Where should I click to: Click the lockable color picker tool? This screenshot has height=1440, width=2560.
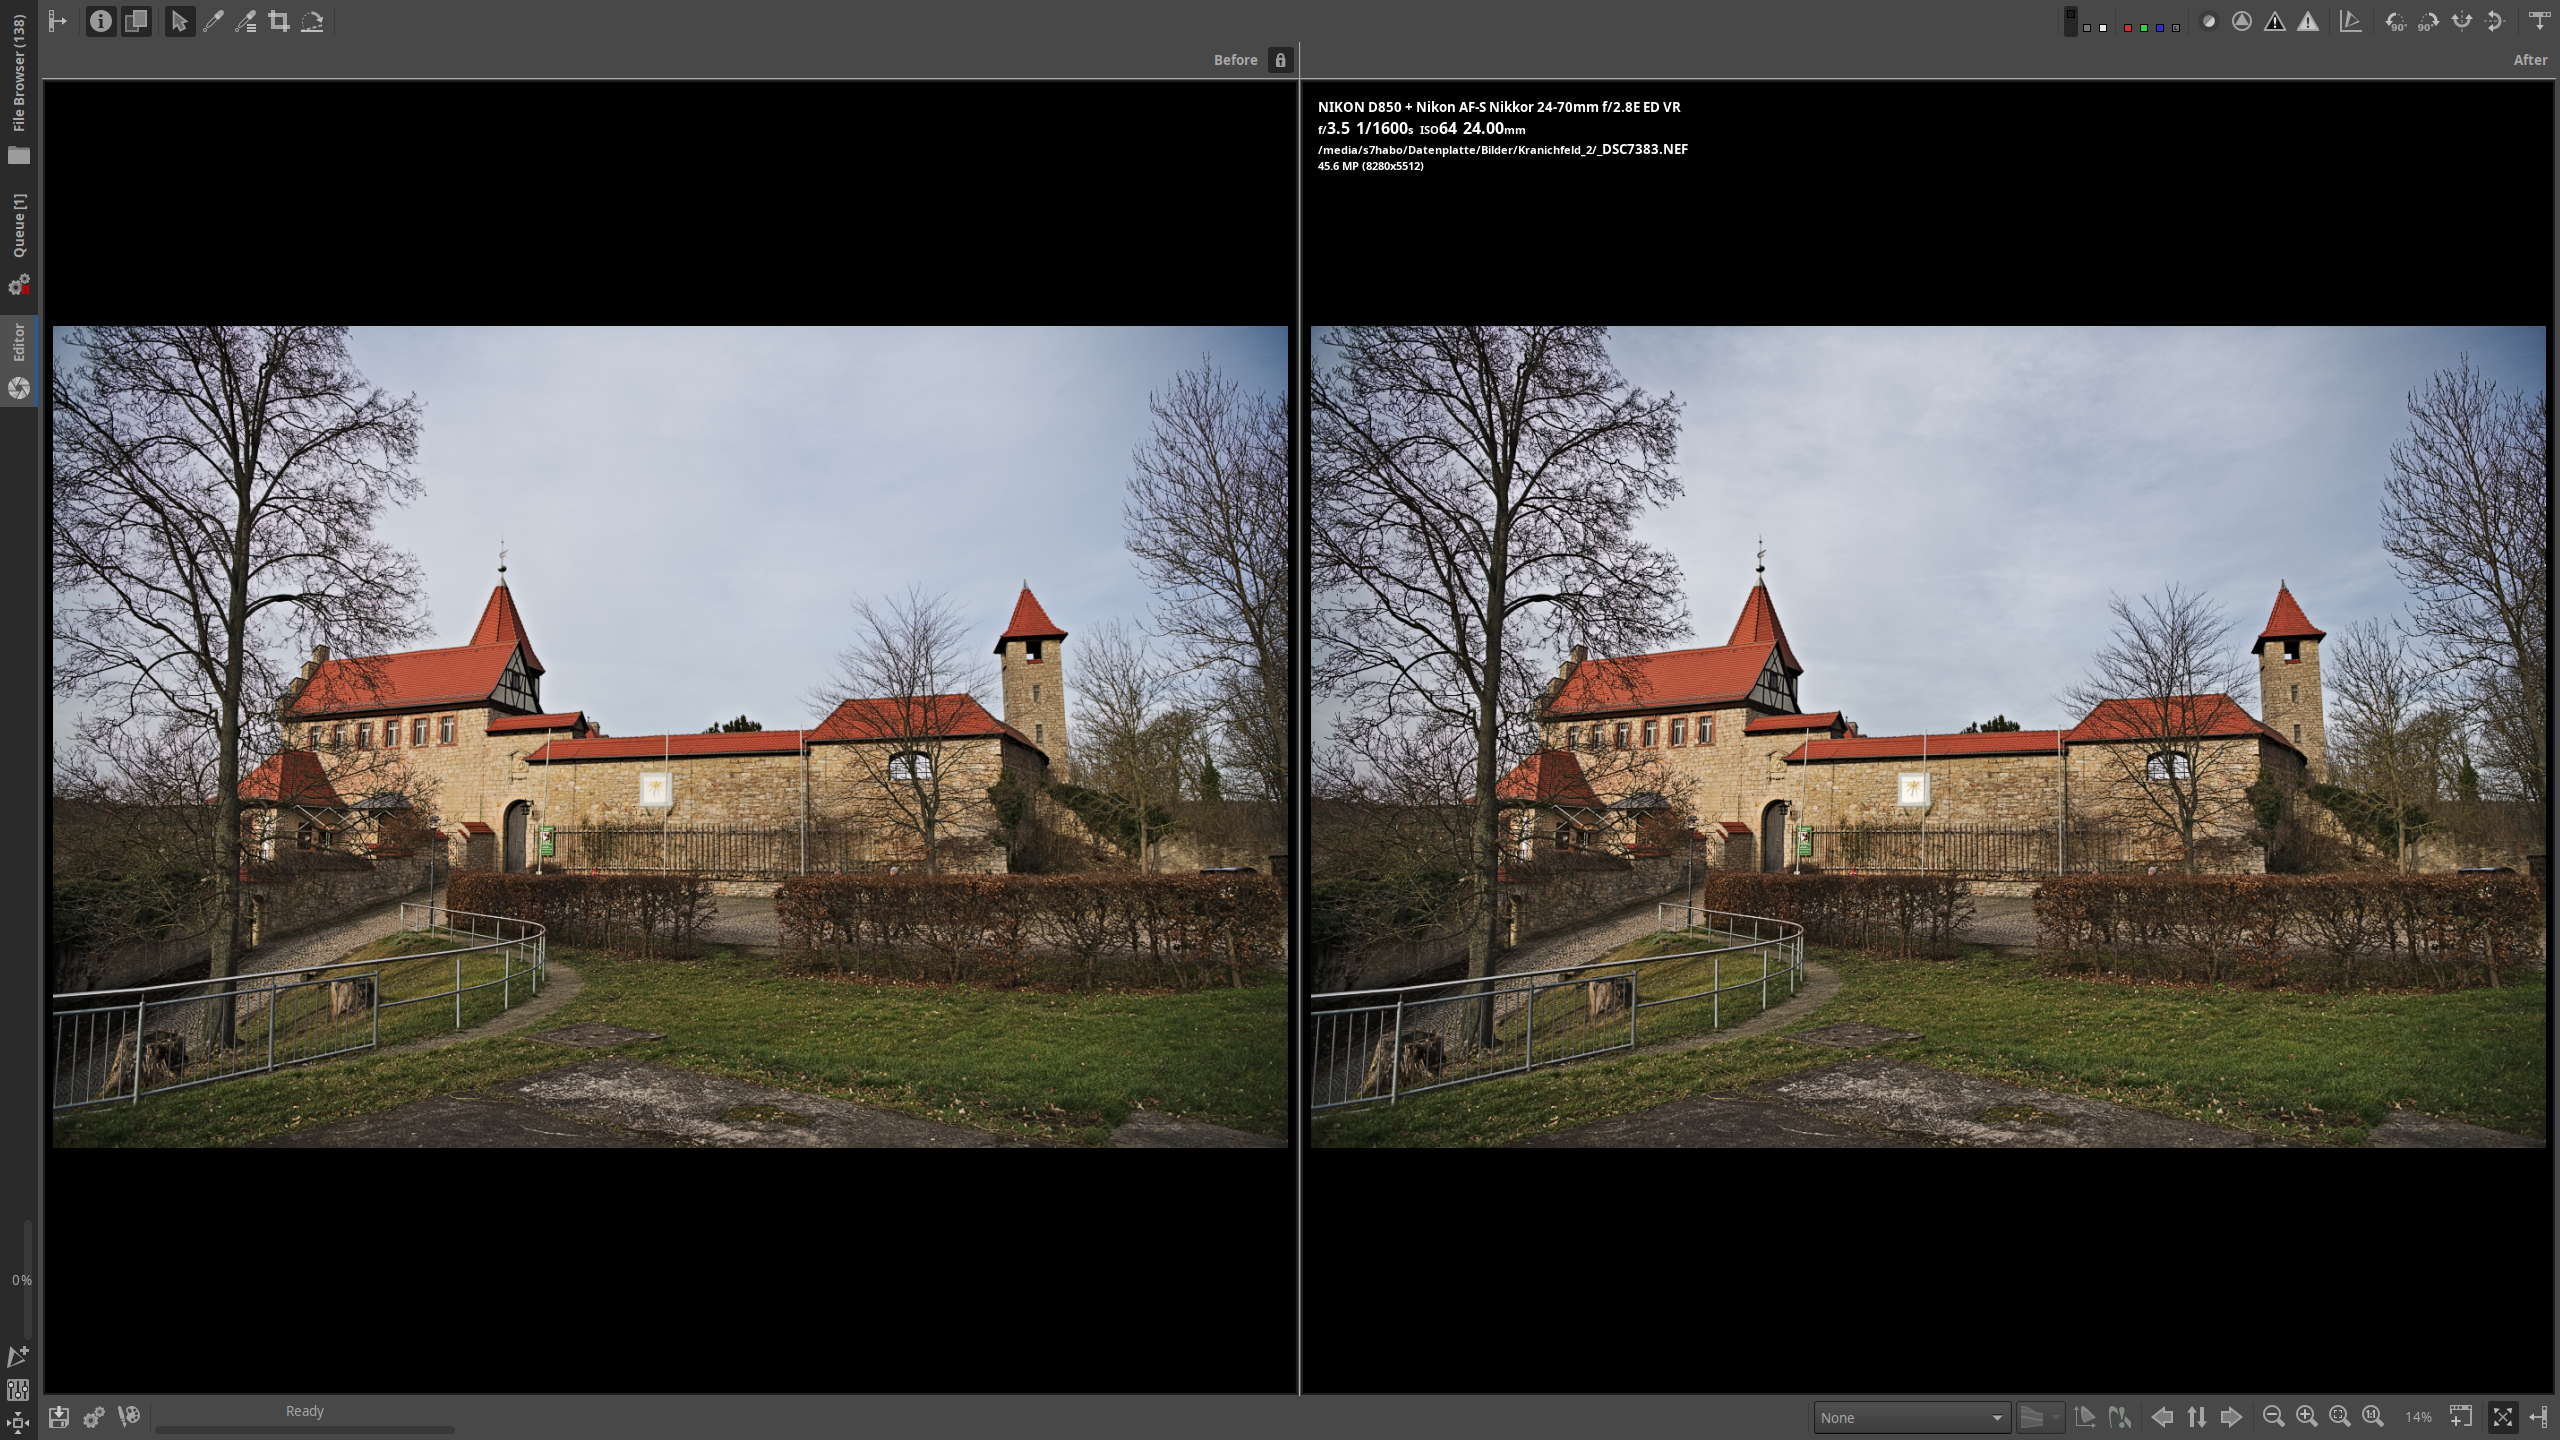(246, 21)
